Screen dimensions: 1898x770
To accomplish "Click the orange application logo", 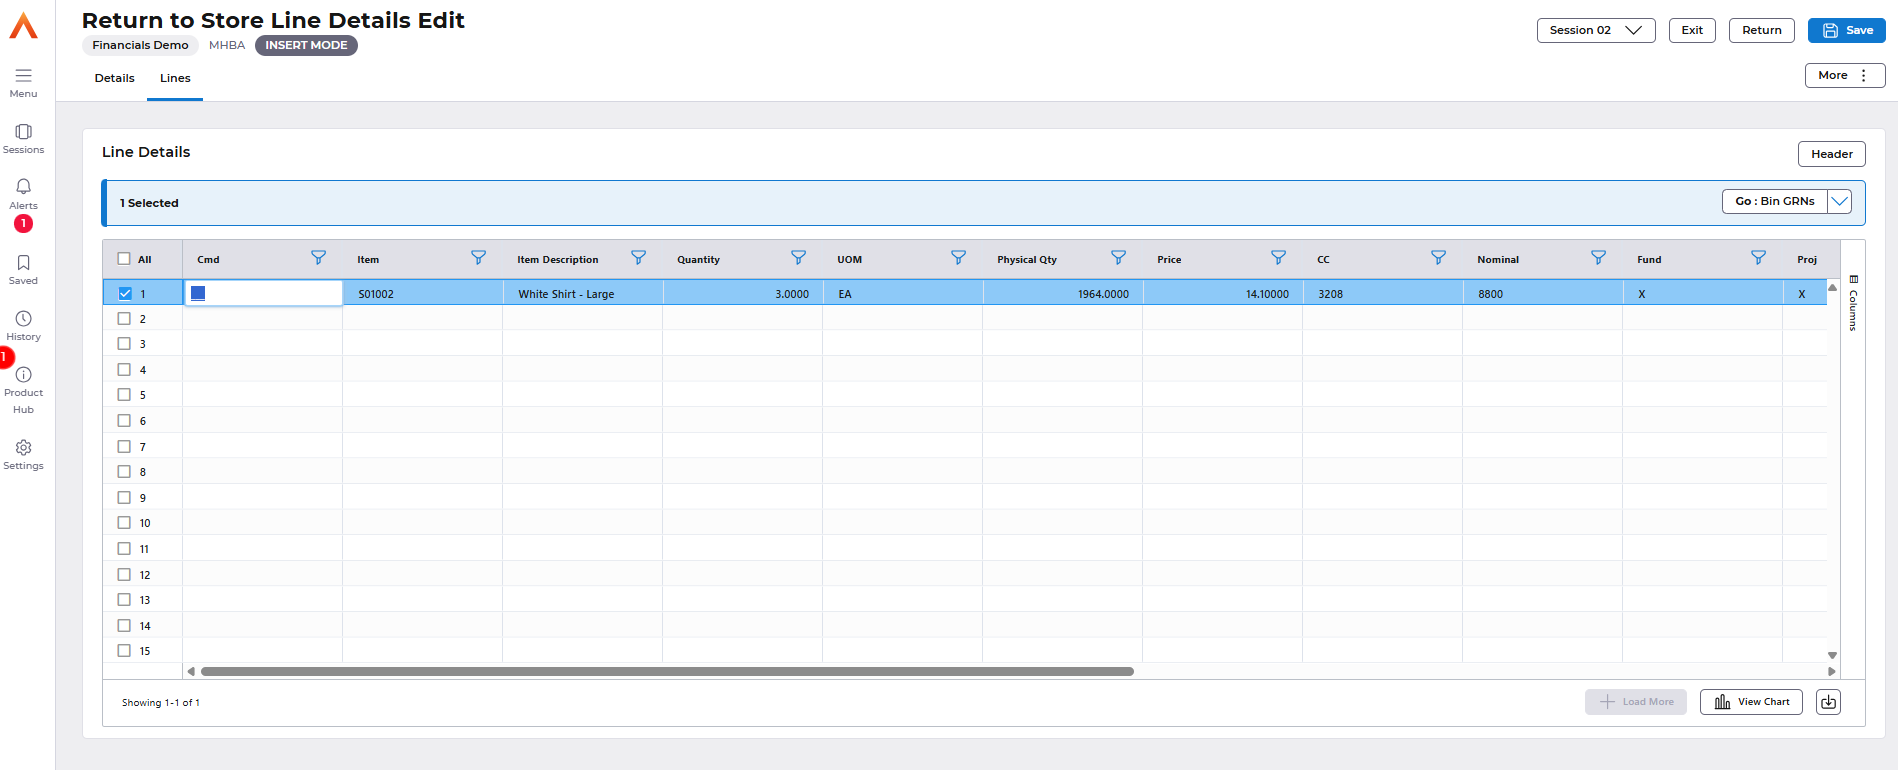I will tap(23, 26).
